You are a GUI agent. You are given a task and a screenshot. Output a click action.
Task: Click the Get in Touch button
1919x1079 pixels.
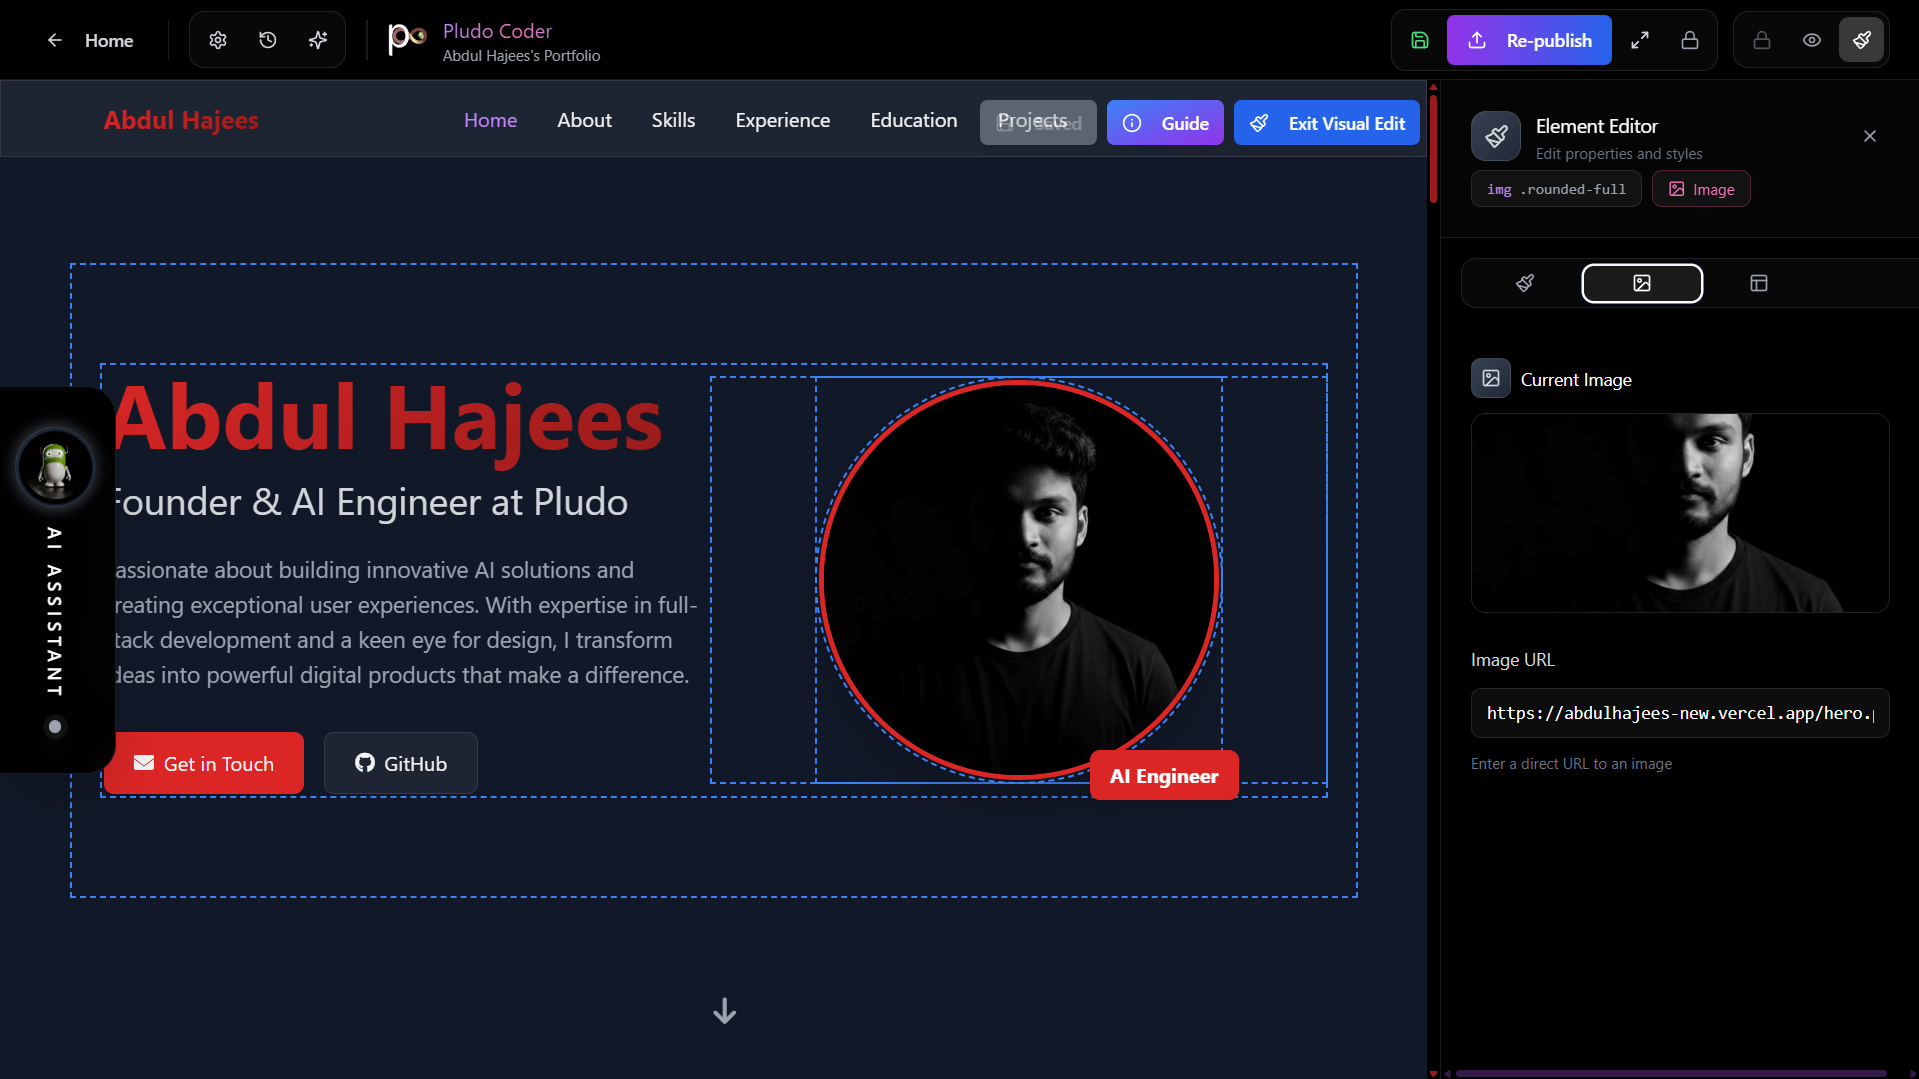(204, 763)
